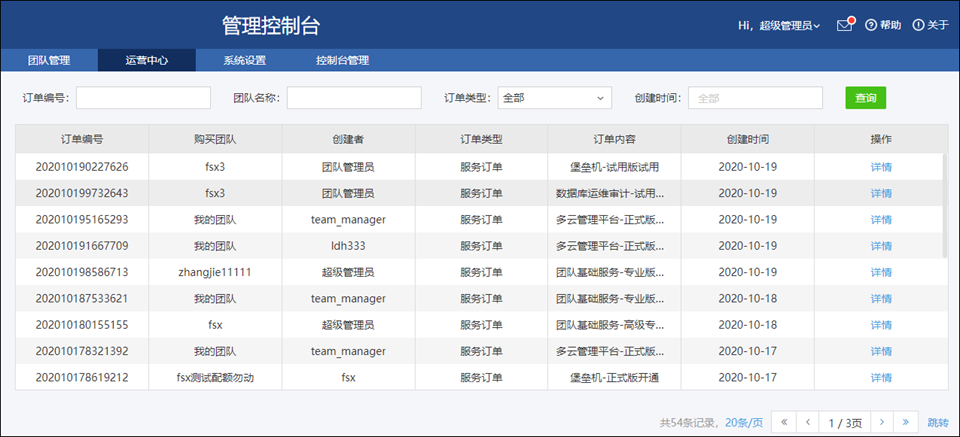Go to the first page of results
The image size is (960, 437).
783,422
